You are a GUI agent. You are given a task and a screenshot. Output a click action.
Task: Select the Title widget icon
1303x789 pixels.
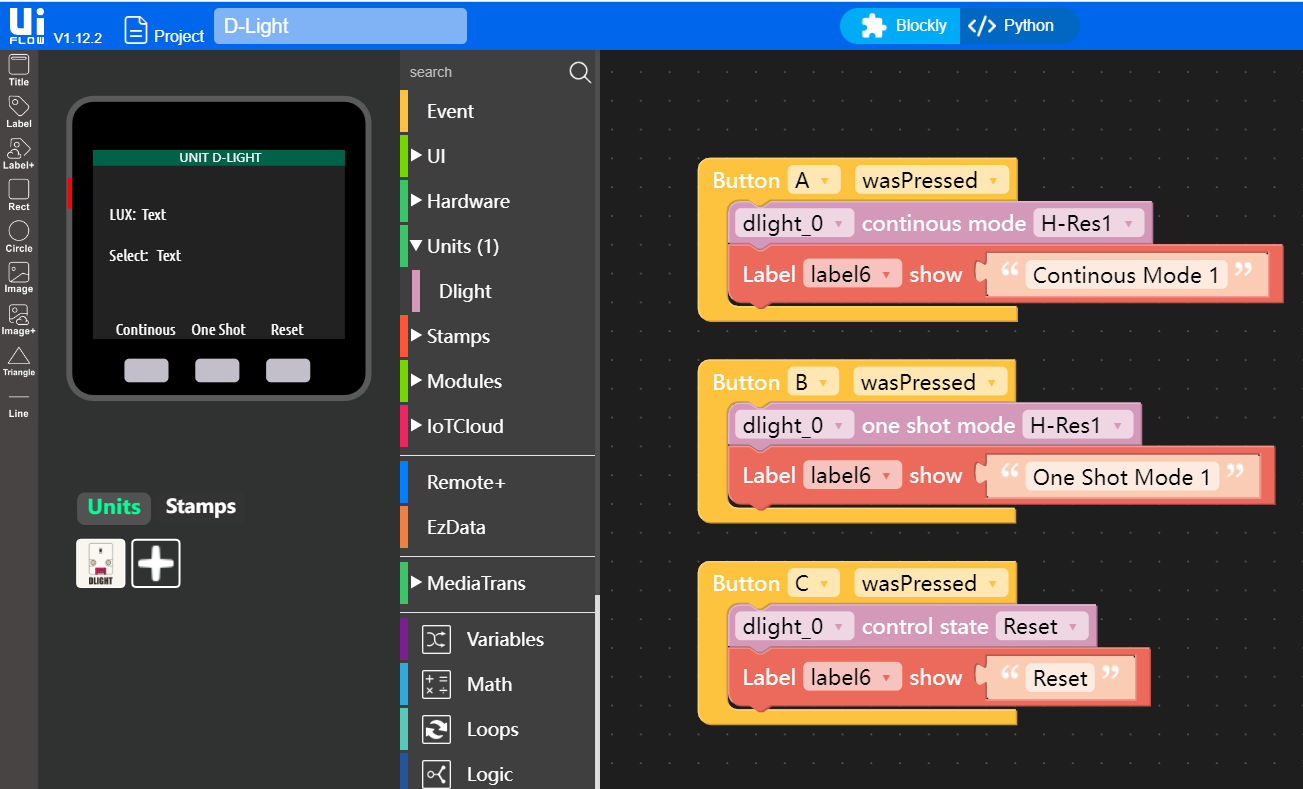(x=19, y=69)
